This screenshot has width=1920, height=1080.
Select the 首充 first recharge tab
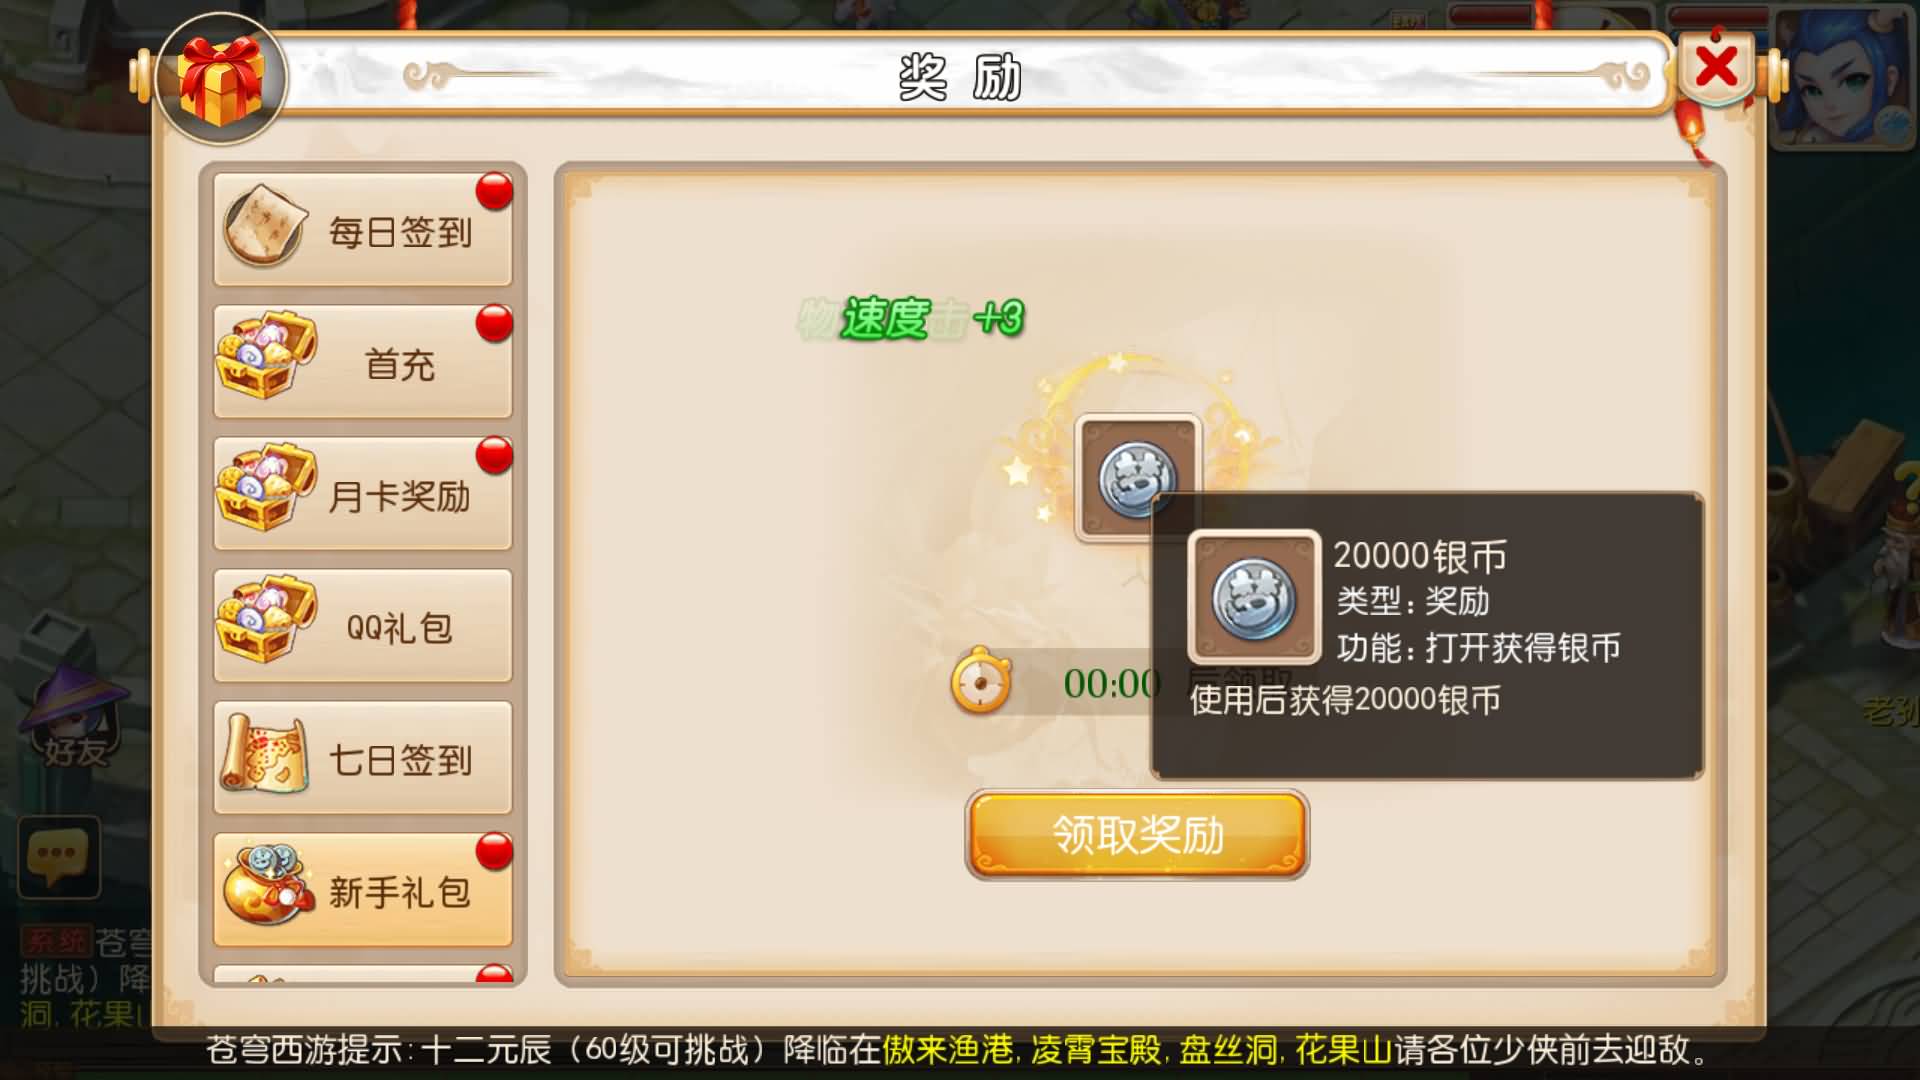362,362
